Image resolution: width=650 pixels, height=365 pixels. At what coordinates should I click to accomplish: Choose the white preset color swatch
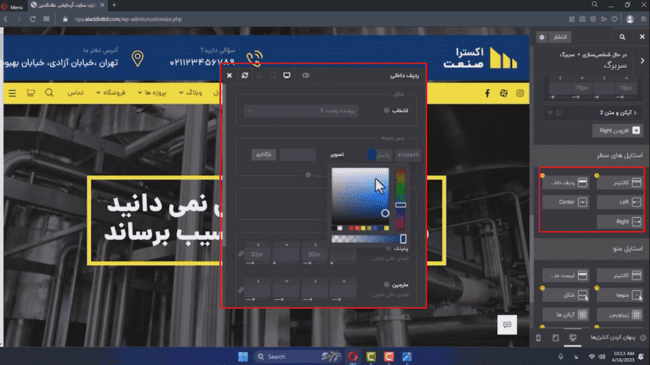[x=340, y=228]
